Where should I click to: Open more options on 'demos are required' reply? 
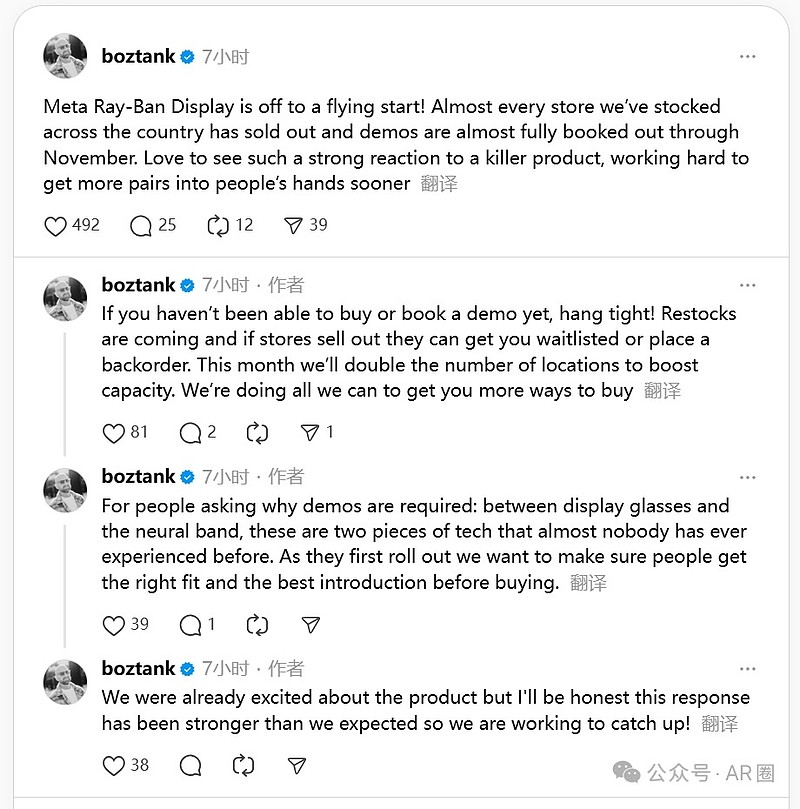tap(747, 477)
